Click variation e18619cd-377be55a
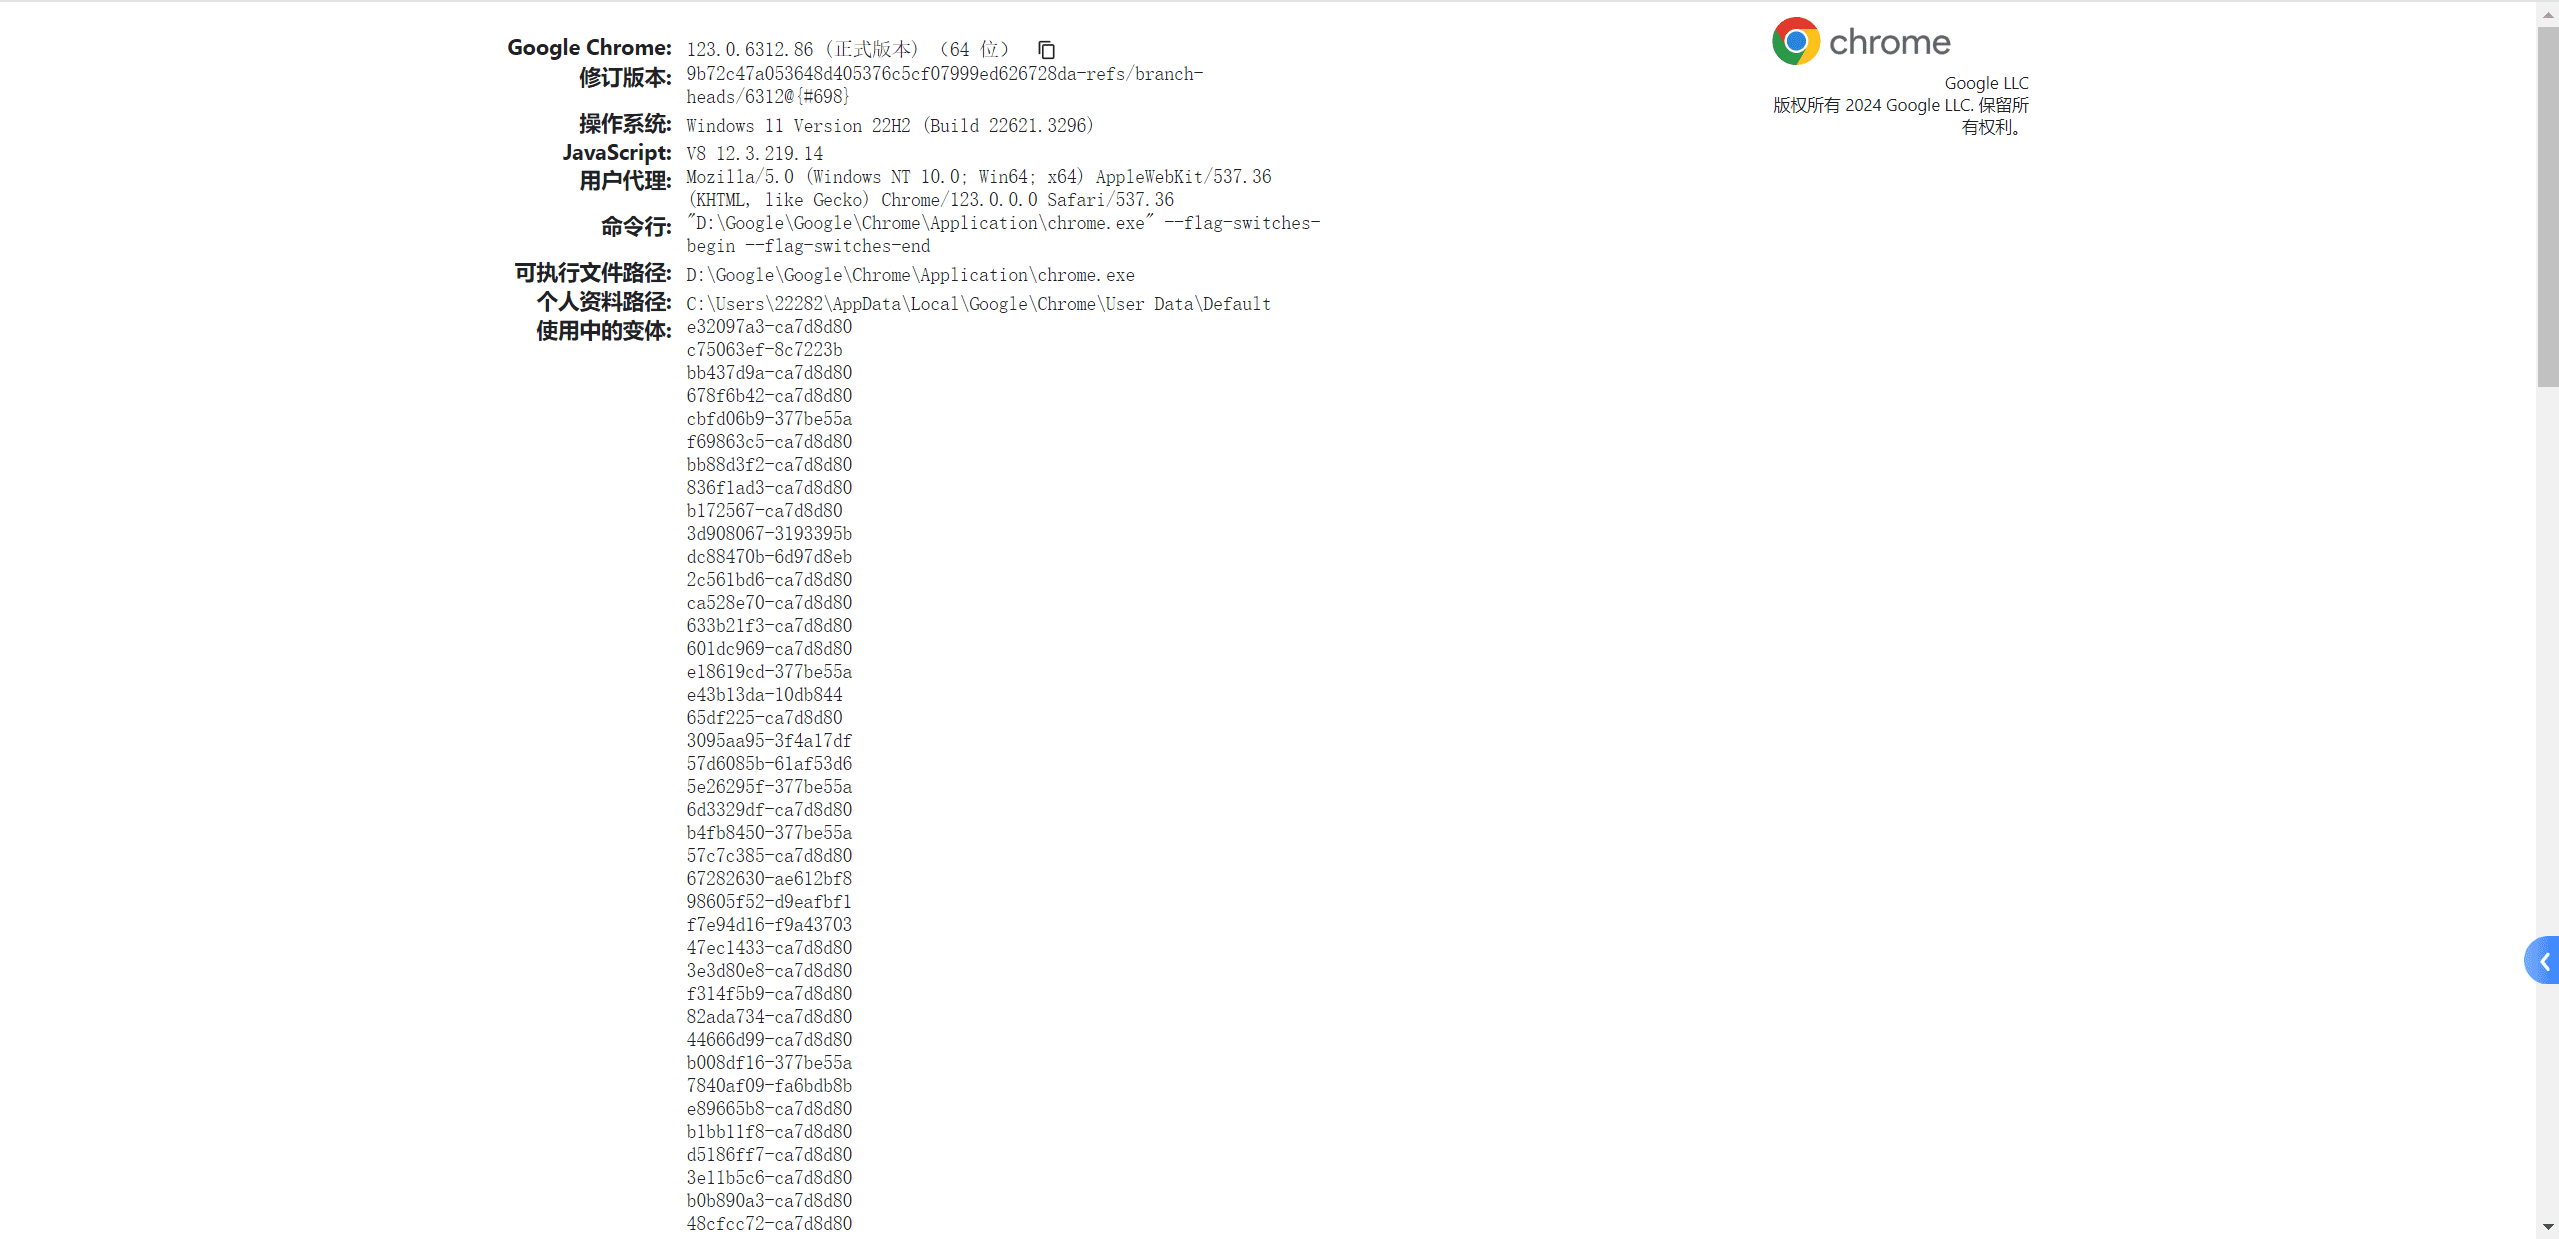 [x=769, y=672]
